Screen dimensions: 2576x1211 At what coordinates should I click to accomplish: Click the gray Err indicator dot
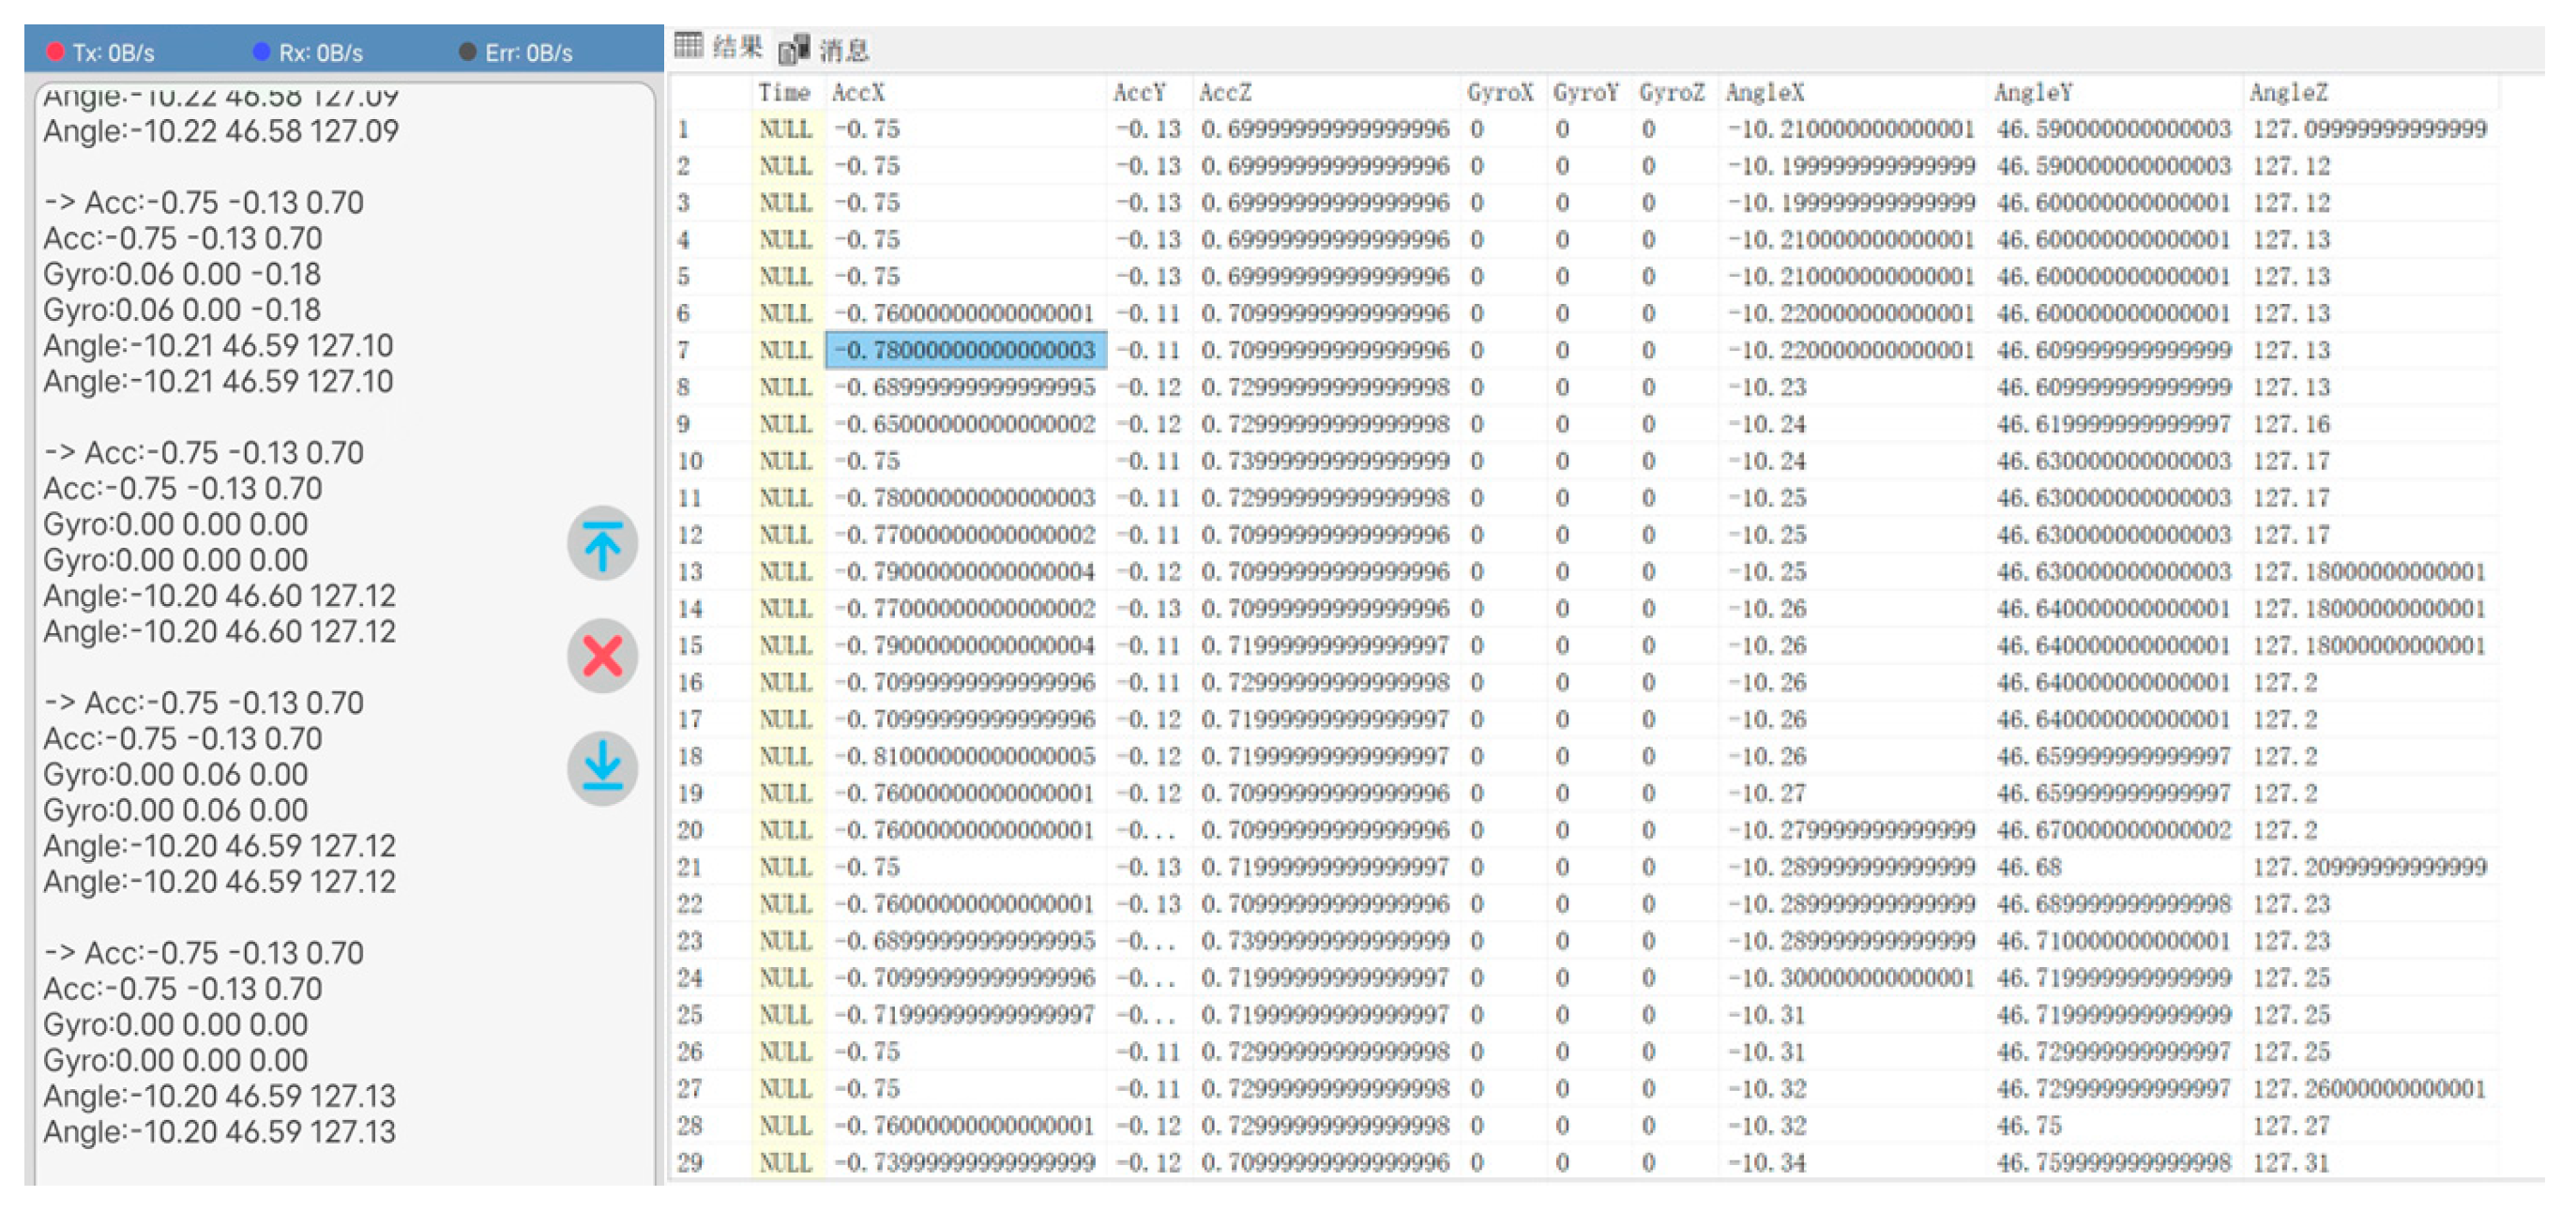(467, 51)
